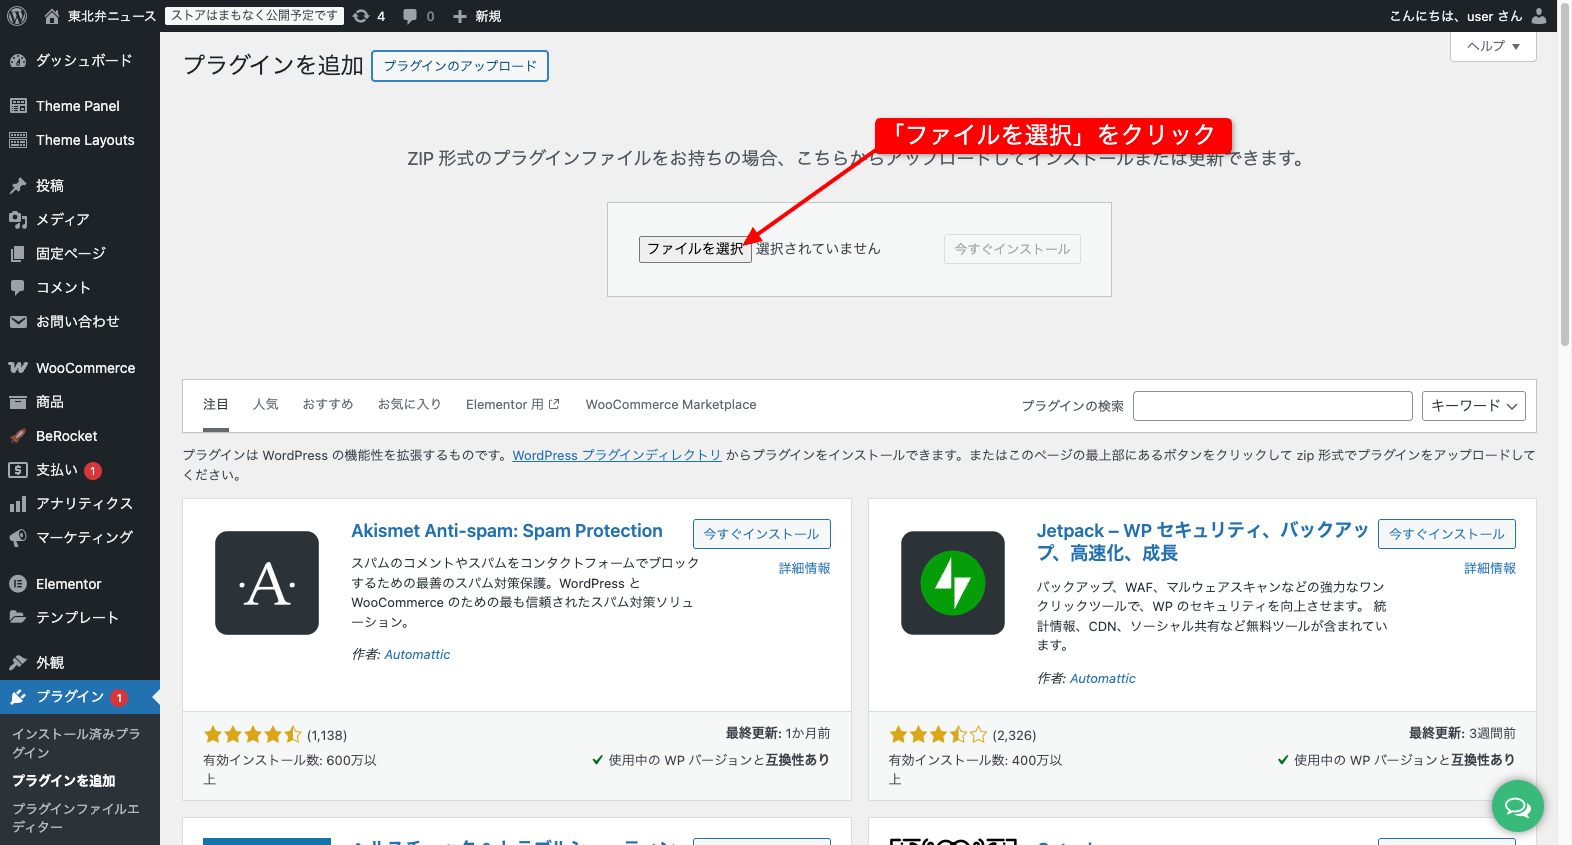Click the Theme Panel sidebar icon
Image resolution: width=1572 pixels, height=845 pixels.
[18, 106]
